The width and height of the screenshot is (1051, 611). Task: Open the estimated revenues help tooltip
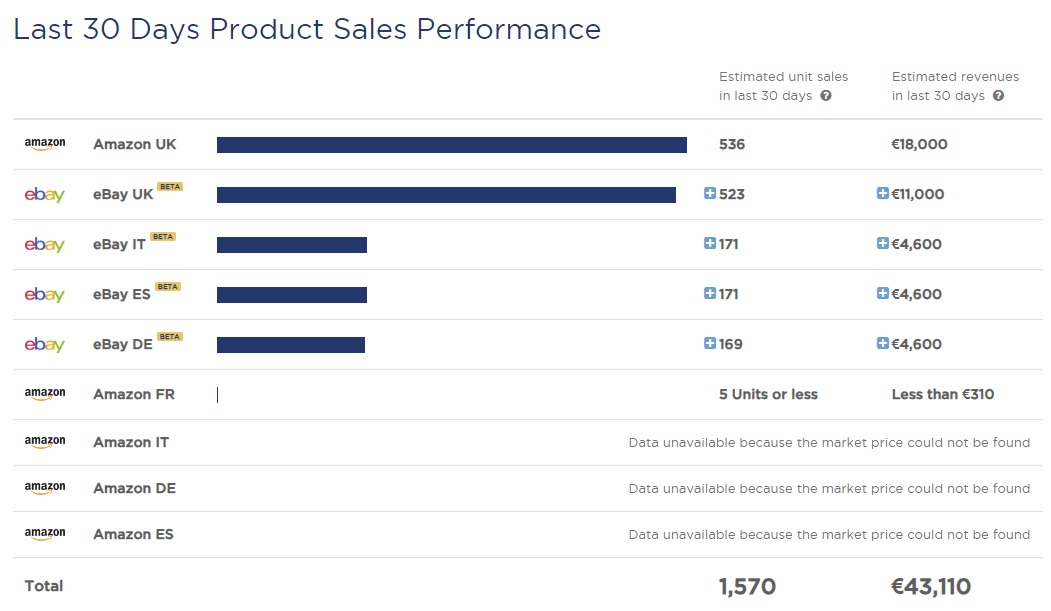coord(997,96)
